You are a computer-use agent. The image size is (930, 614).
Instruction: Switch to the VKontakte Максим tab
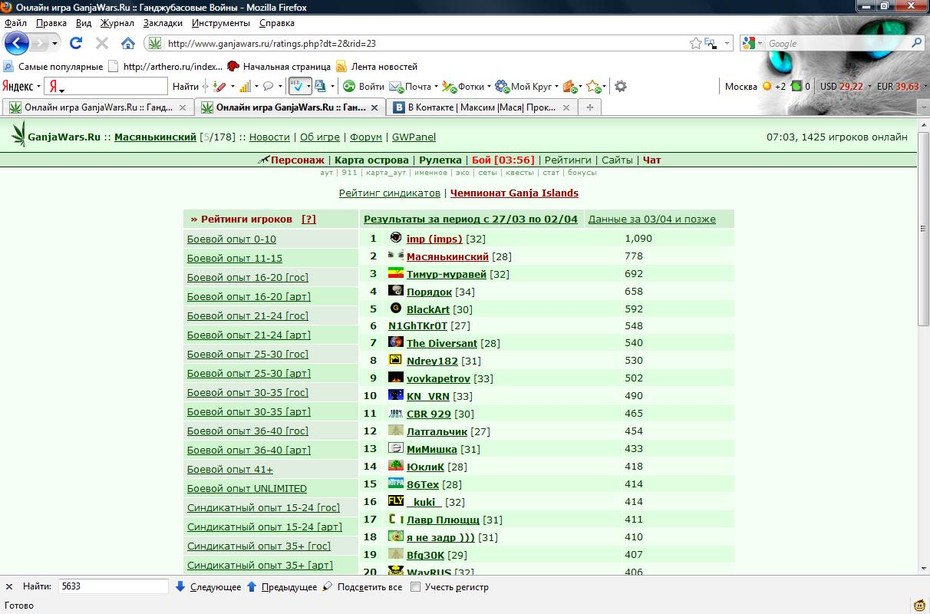click(x=481, y=107)
